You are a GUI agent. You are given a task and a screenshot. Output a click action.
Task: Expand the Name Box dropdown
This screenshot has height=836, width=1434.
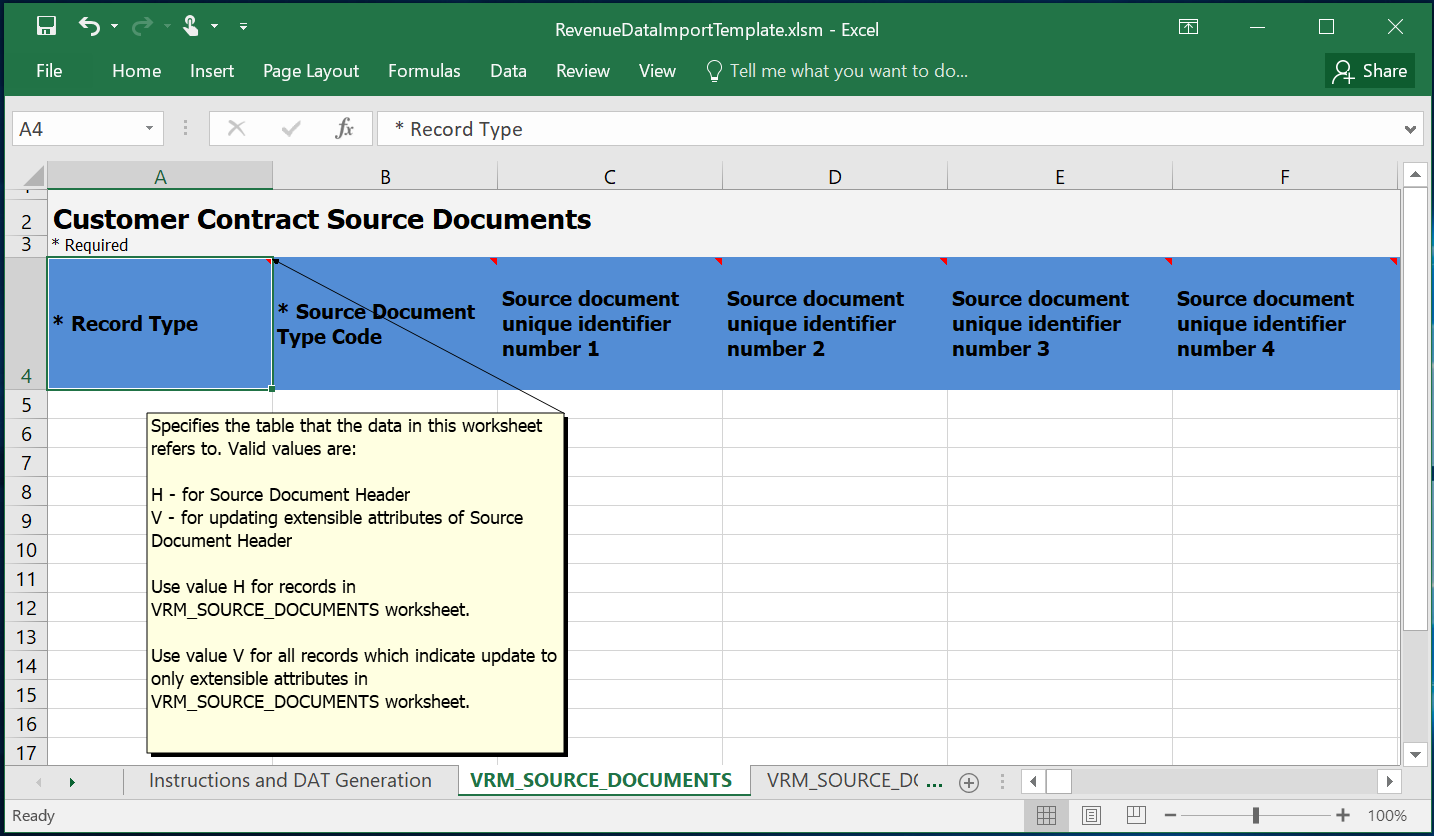[x=149, y=129]
